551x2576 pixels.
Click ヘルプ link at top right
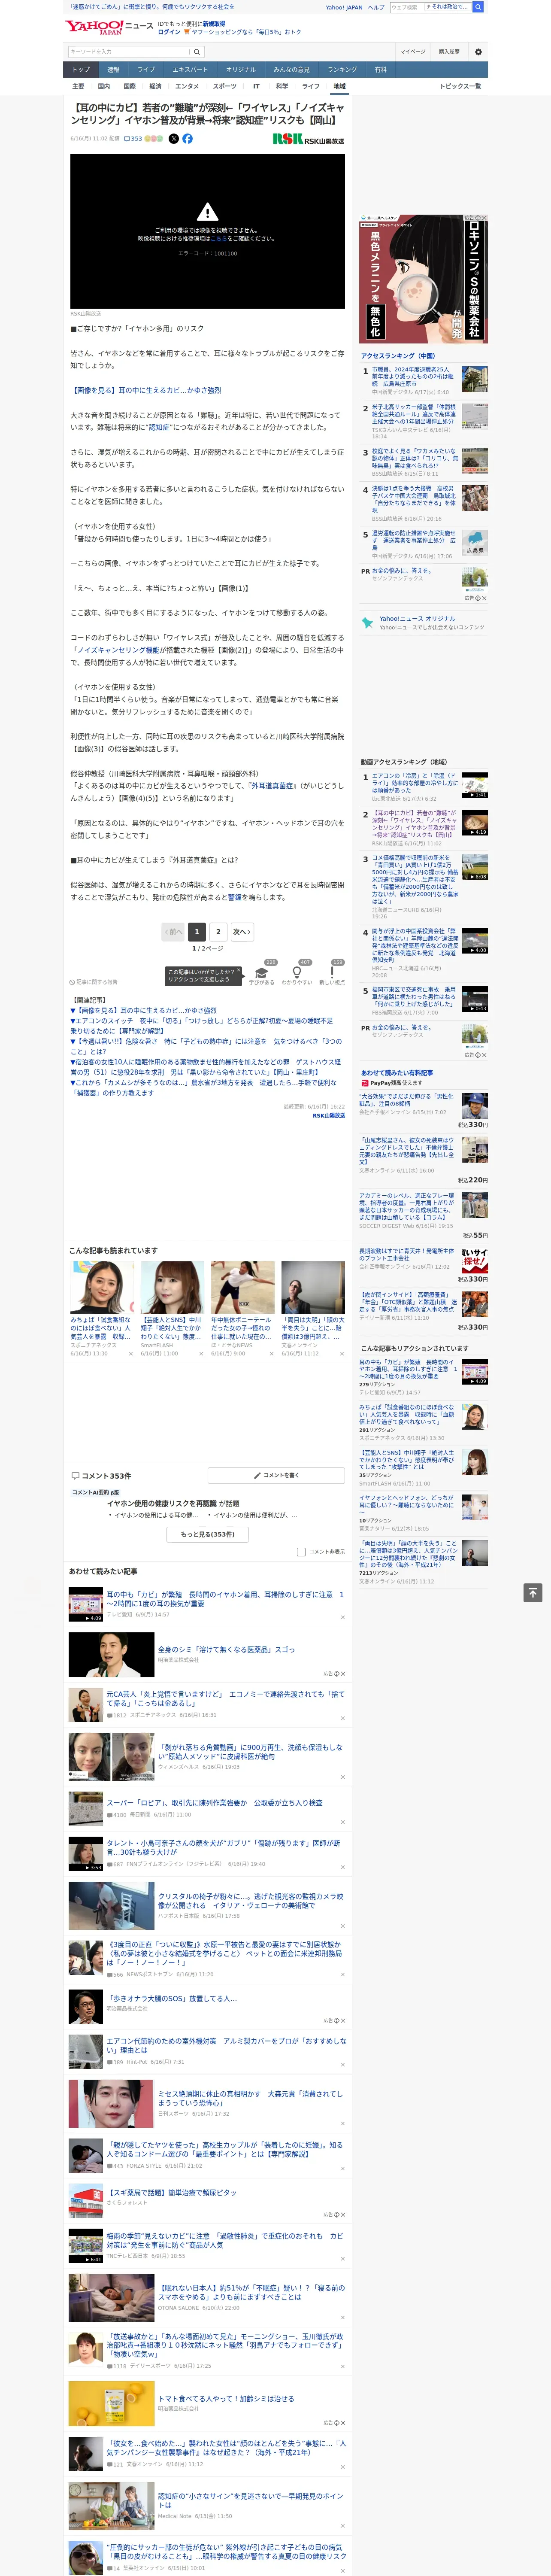pos(376,7)
